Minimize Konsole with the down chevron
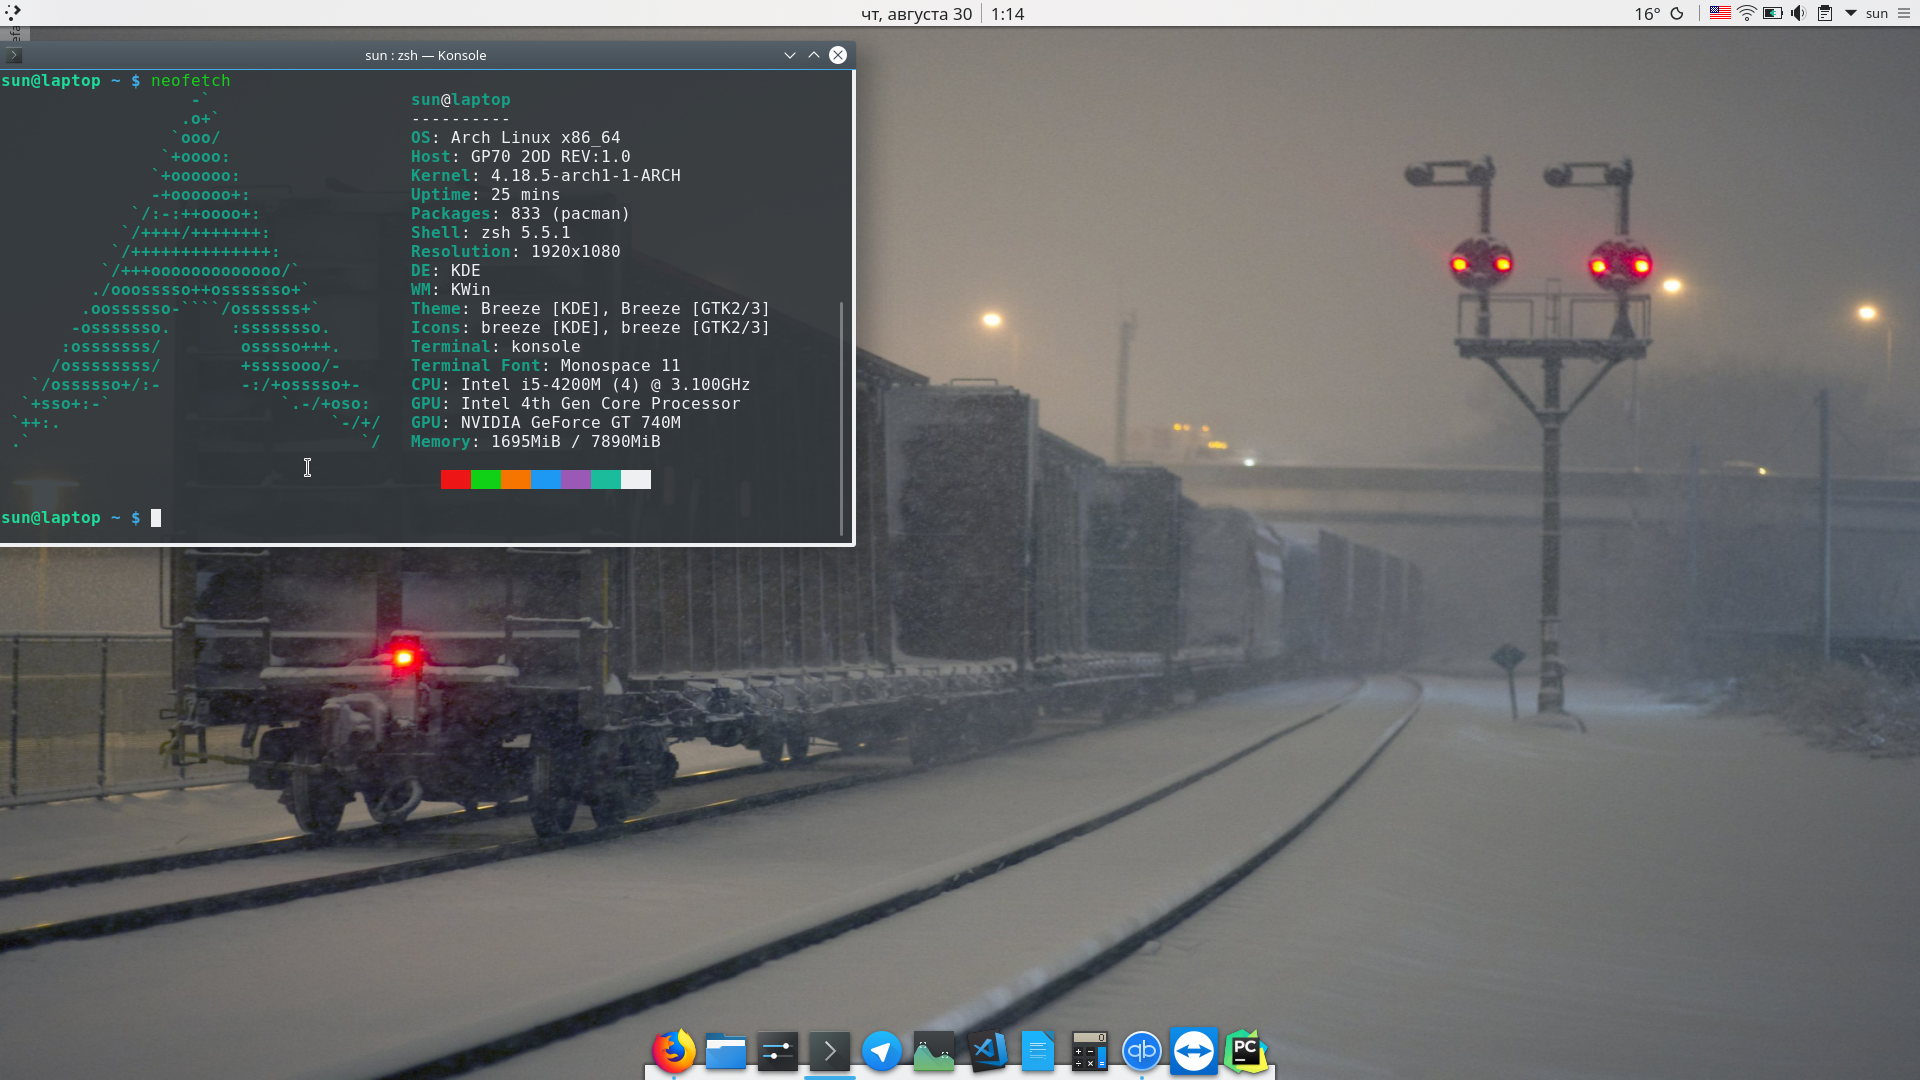 790,55
